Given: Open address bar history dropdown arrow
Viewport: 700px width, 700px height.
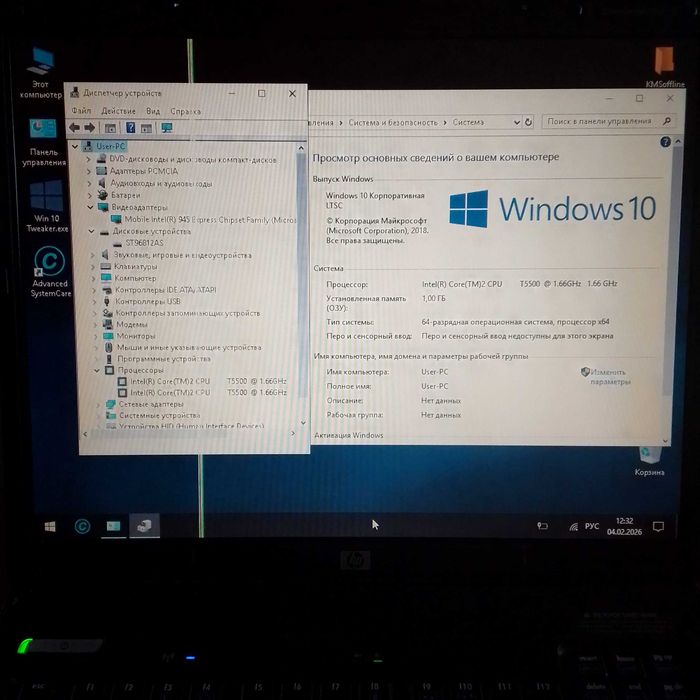Looking at the screenshot, I should click(x=517, y=122).
